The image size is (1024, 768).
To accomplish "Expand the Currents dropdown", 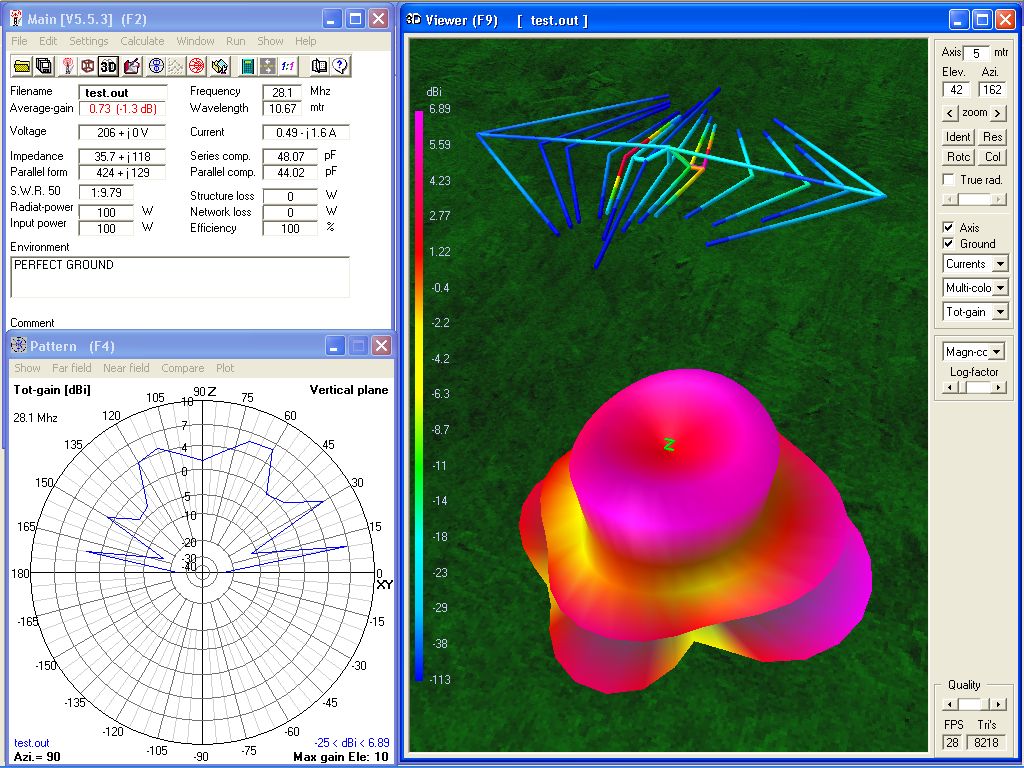I will 1000,264.
